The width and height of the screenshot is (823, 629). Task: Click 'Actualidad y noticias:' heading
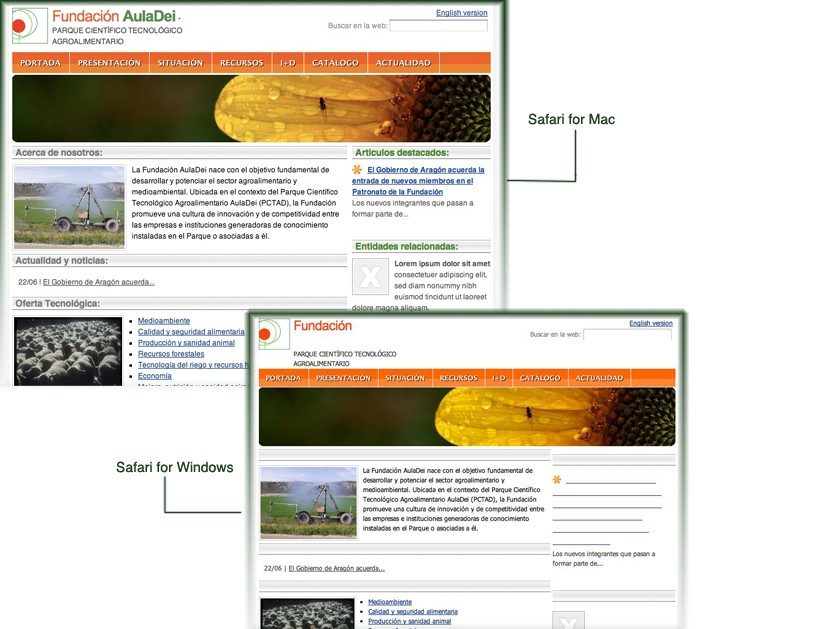click(61, 260)
